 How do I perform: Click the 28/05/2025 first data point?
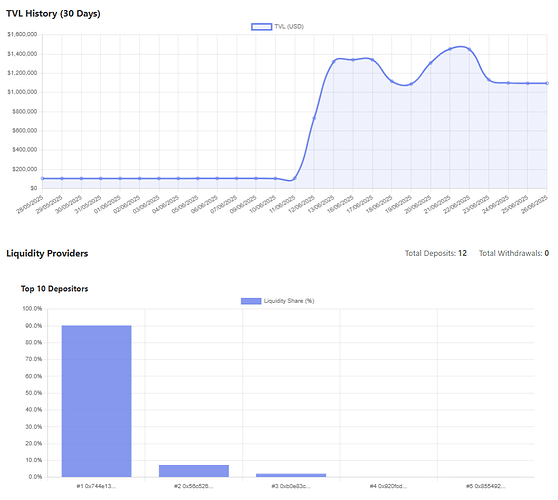coord(43,178)
